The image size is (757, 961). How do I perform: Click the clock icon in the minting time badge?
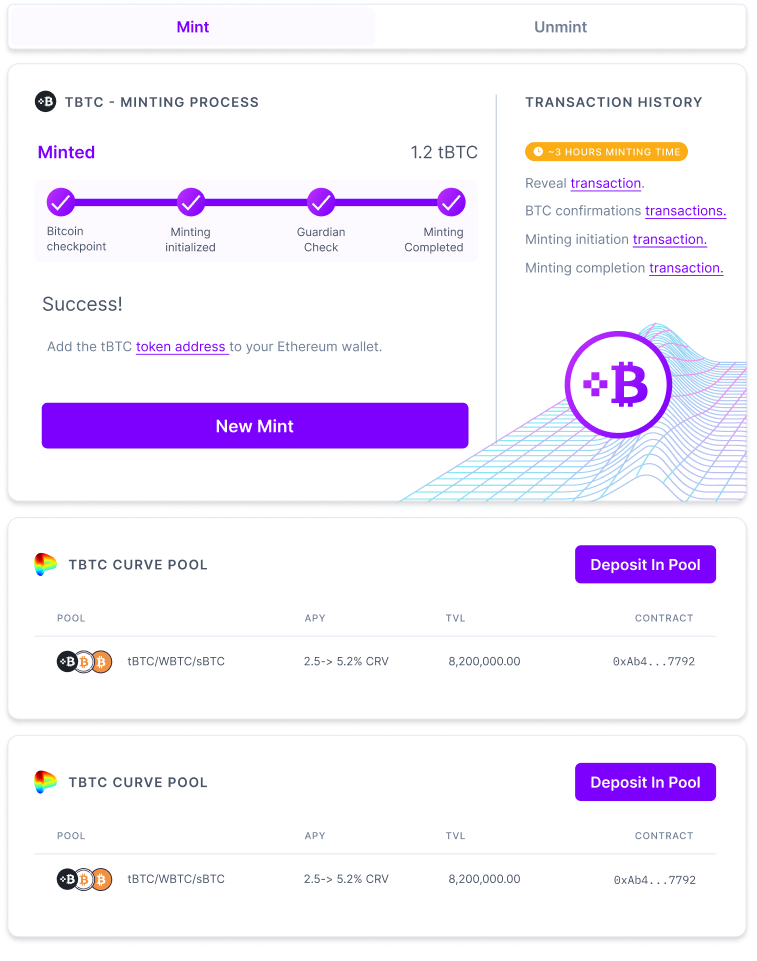(x=536, y=151)
